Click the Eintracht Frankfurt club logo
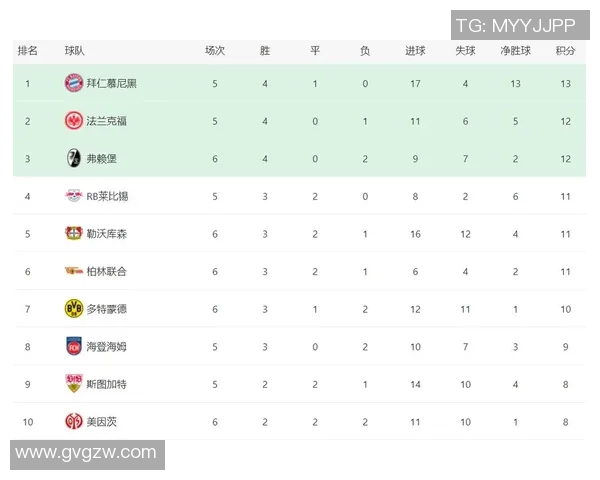Image resolution: width=600 pixels, height=480 pixels. click(x=73, y=121)
